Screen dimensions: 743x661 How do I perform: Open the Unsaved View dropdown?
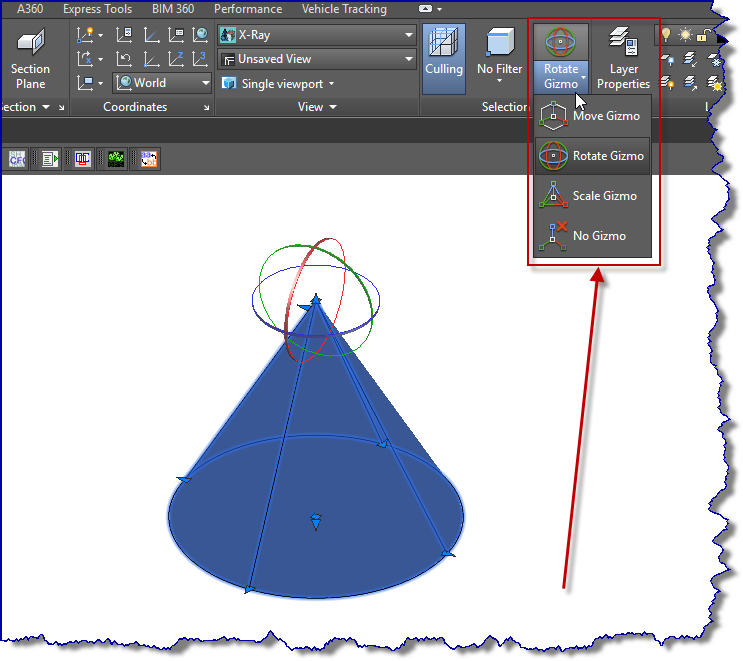coord(317,59)
